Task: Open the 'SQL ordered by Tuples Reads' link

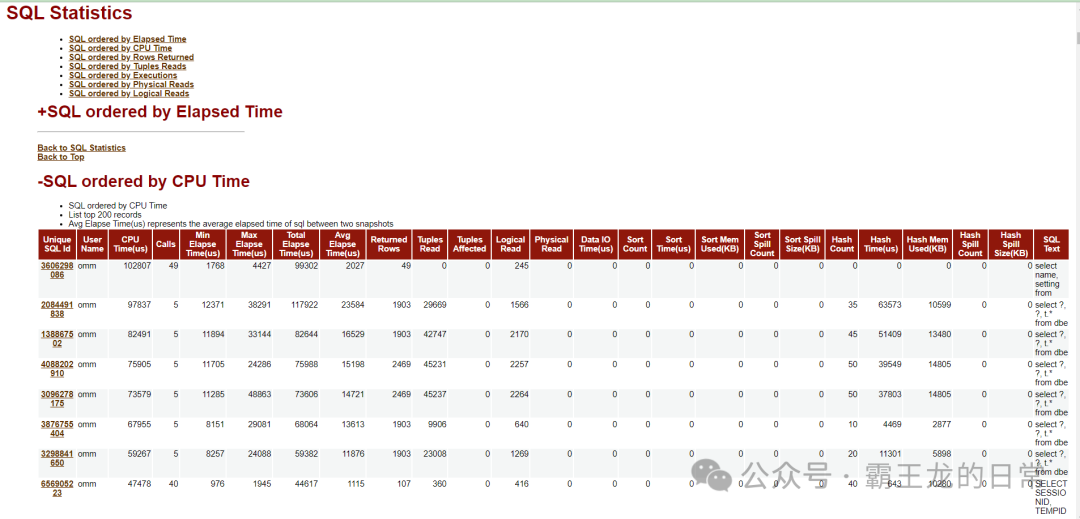Action: click(x=127, y=66)
